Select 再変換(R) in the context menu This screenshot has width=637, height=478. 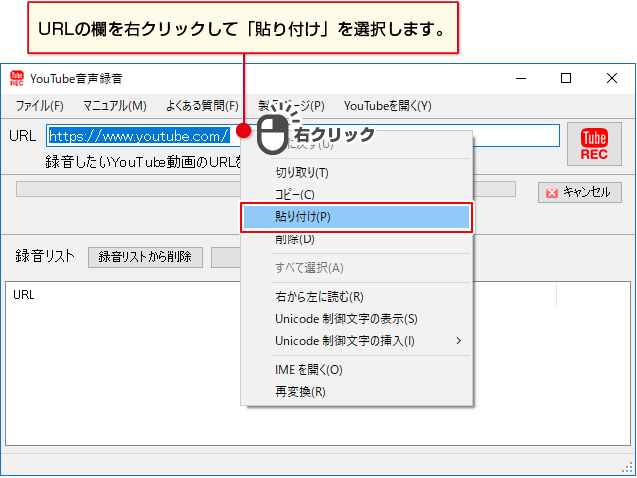357,392
